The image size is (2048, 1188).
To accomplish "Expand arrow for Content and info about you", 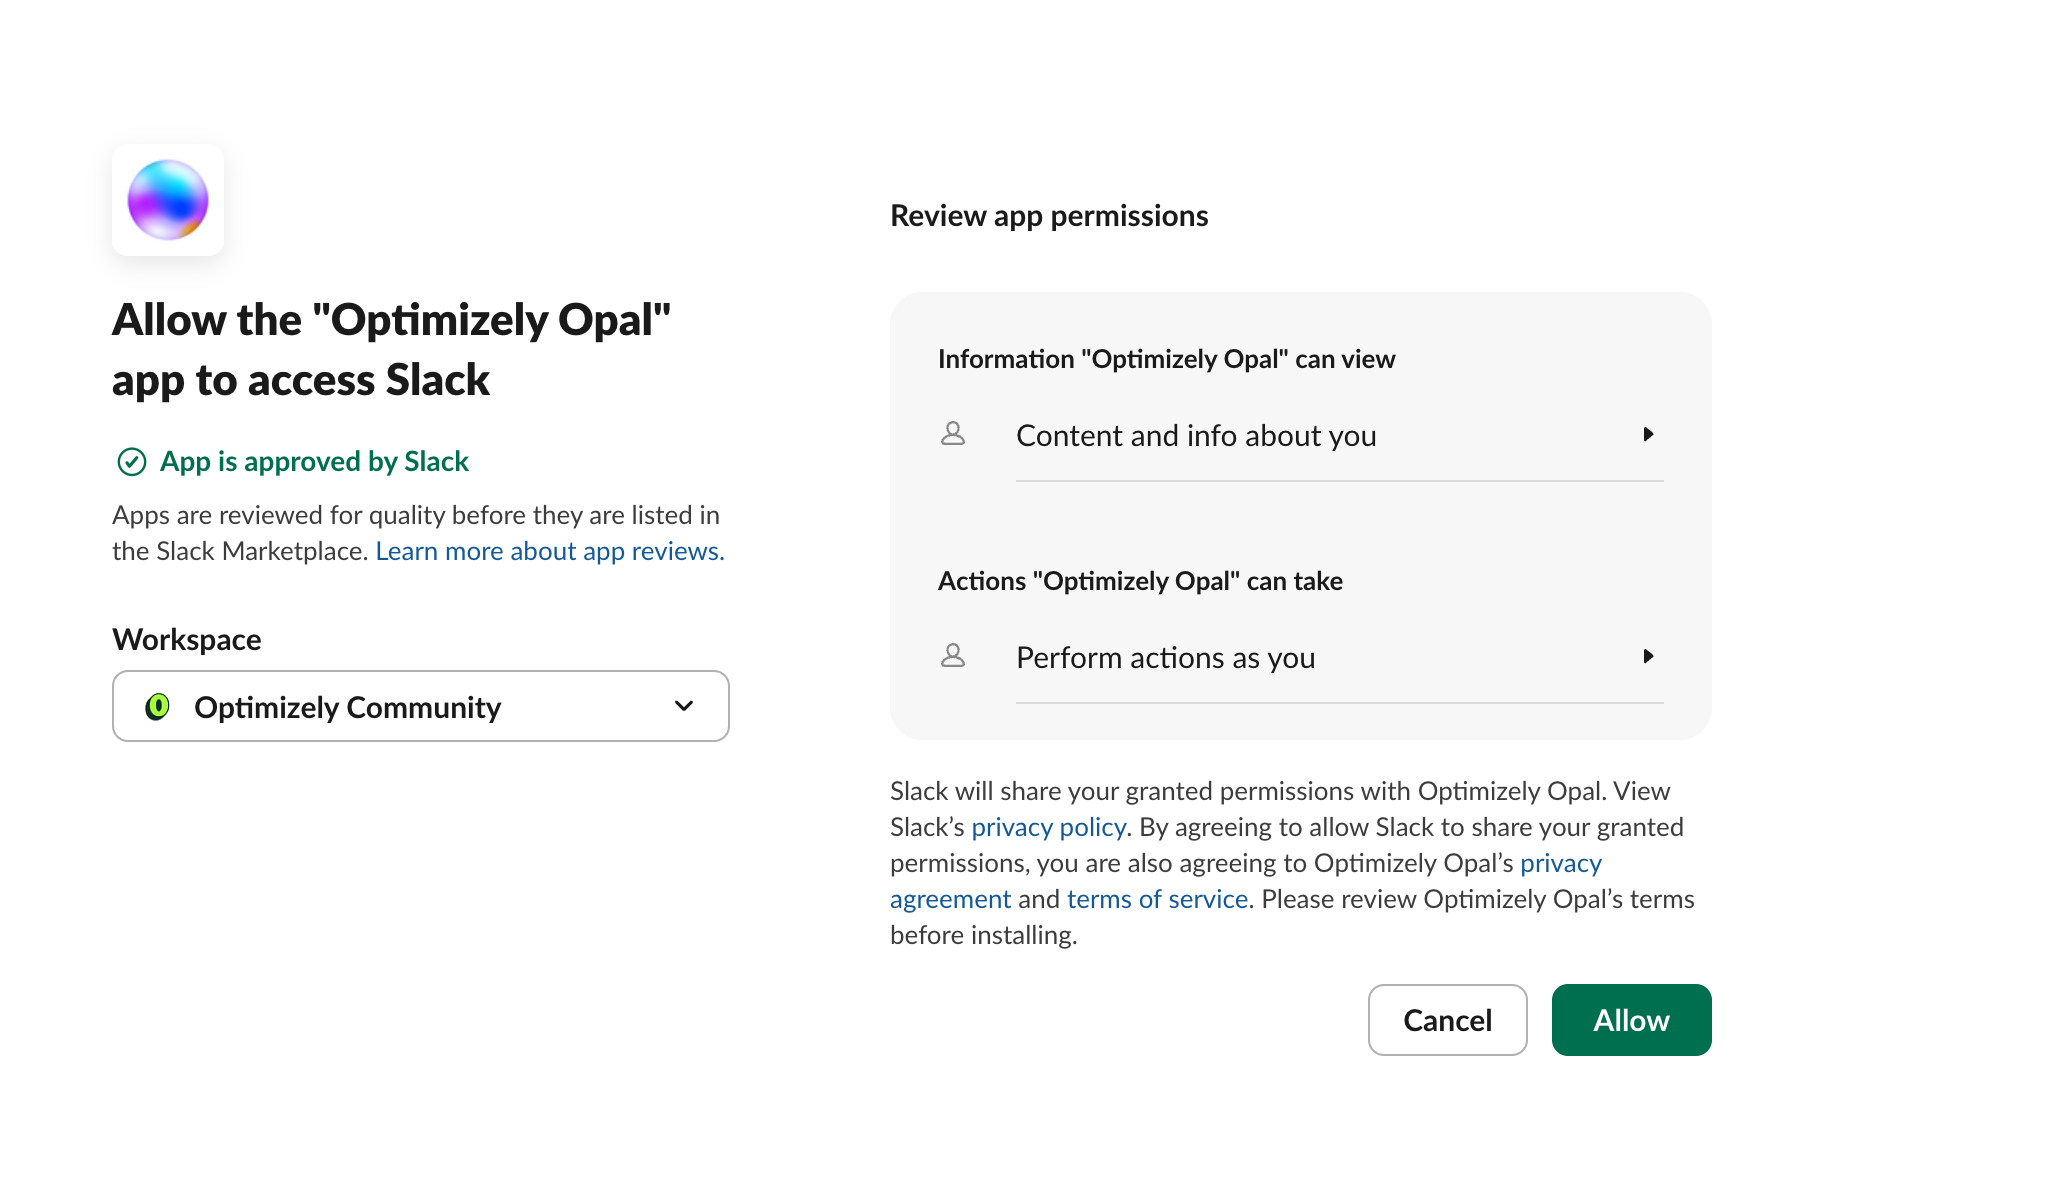I will [1648, 434].
